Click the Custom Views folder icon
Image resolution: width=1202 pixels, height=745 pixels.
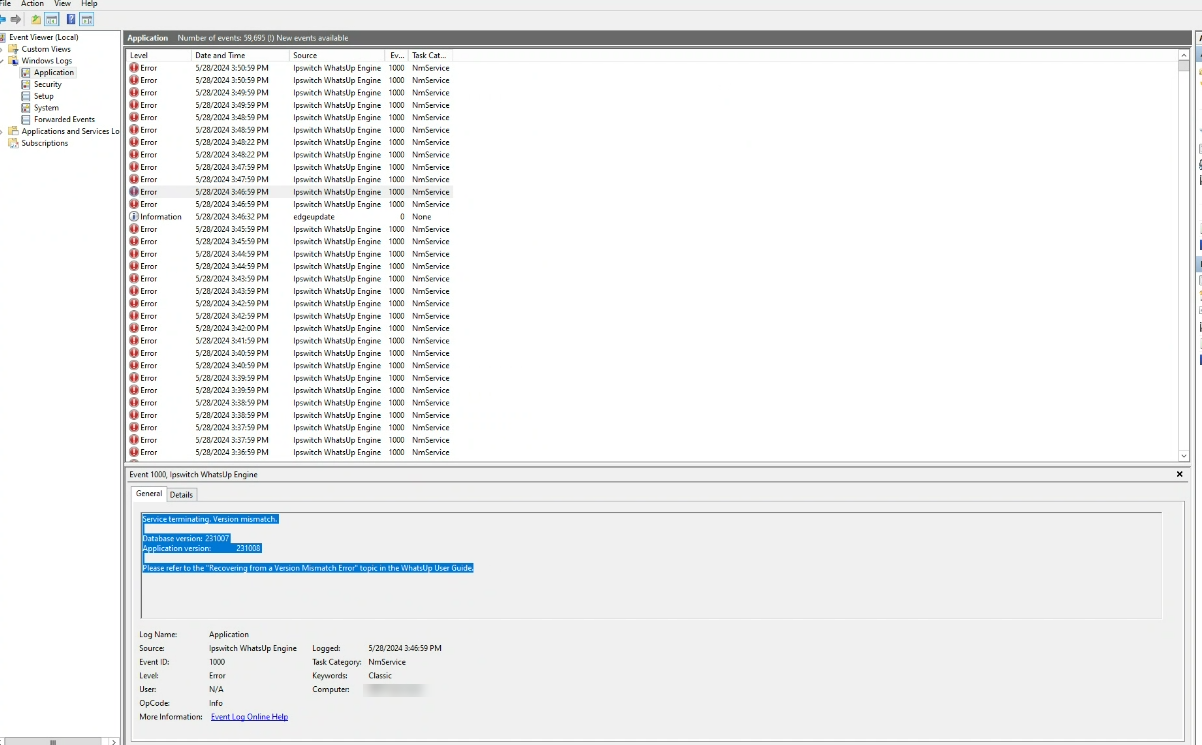tap(14, 49)
